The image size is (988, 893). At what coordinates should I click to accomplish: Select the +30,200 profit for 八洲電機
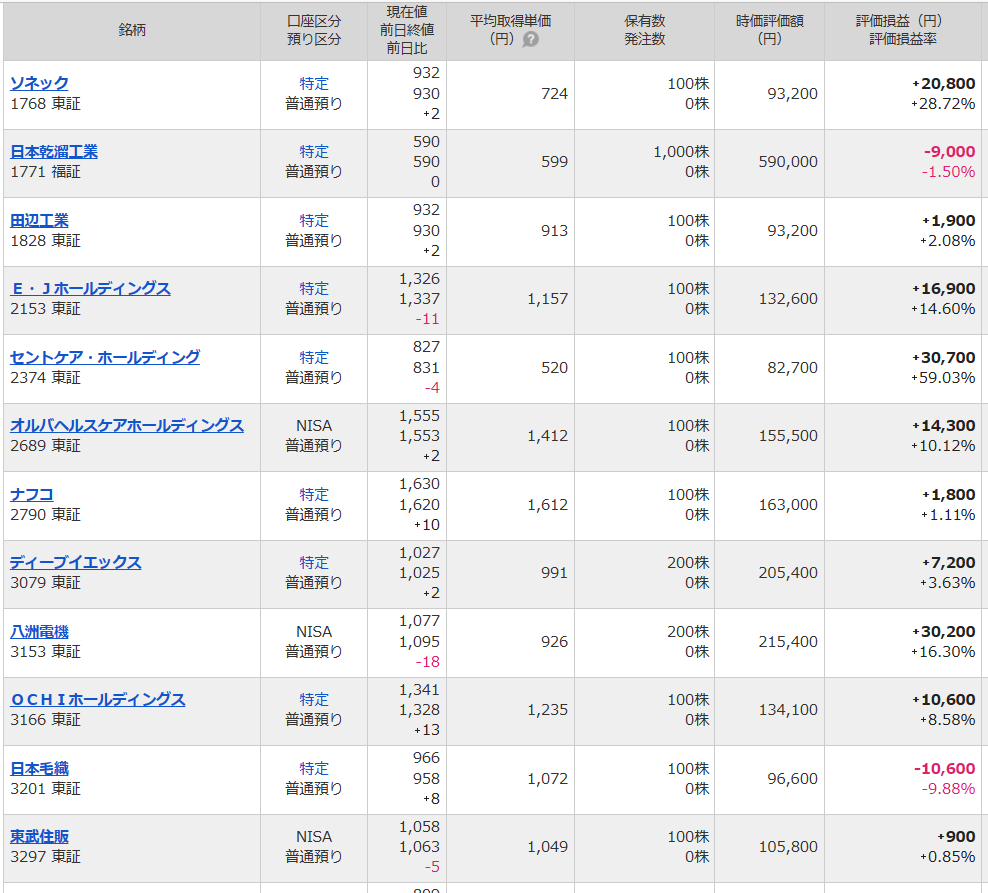point(943,631)
